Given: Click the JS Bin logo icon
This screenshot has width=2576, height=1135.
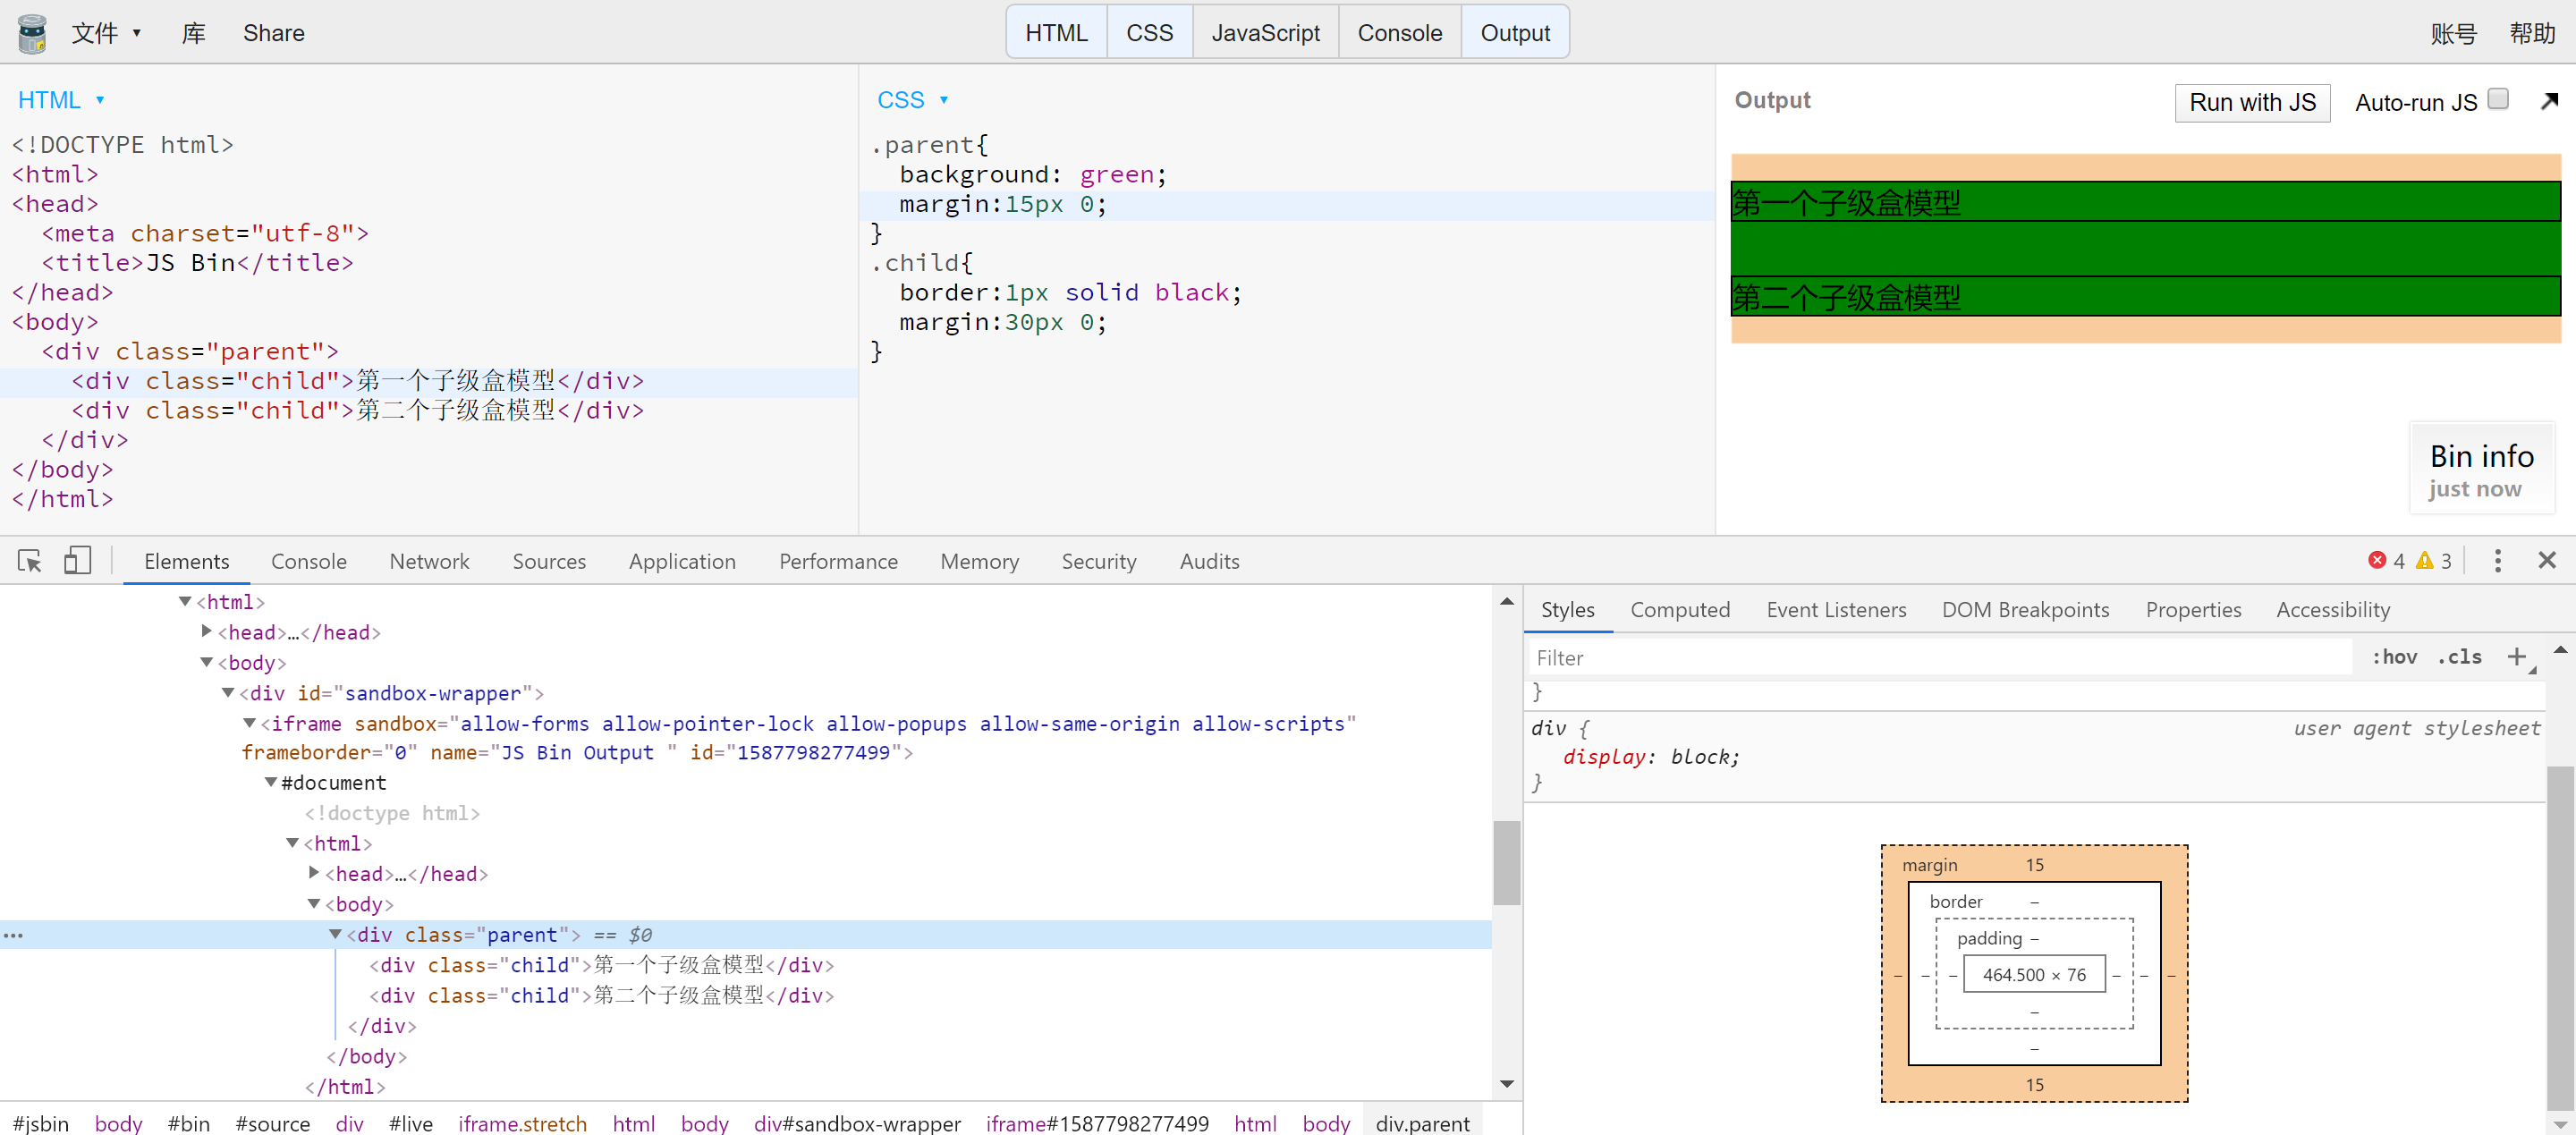Looking at the screenshot, I should (x=32, y=33).
